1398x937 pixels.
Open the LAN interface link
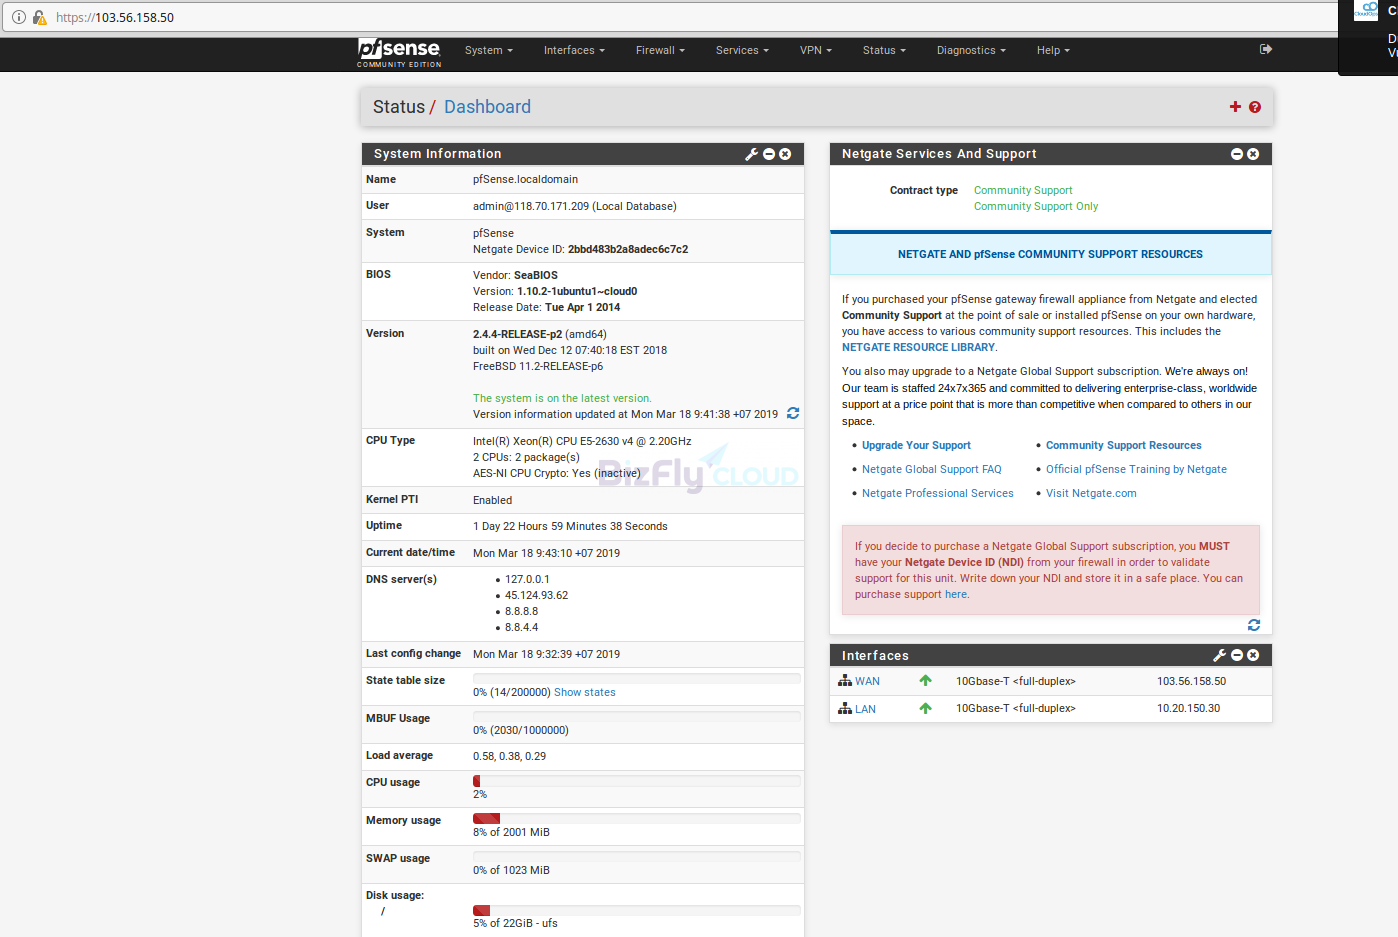point(865,709)
